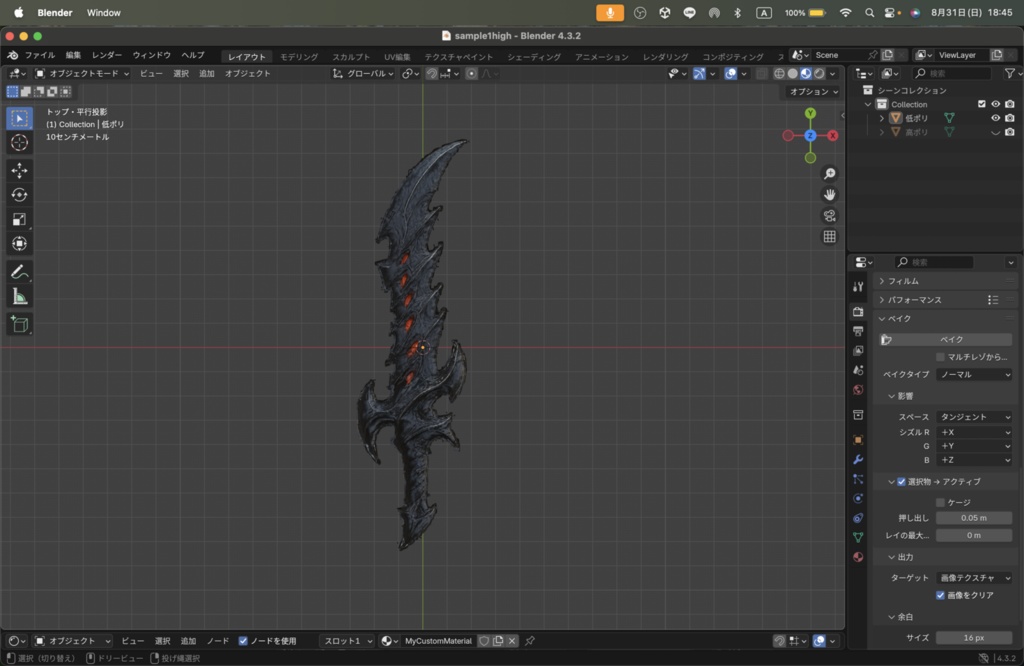Open the ベイクタイプ dropdown set to ノーマル
This screenshot has height=666, width=1024.
pos(973,374)
